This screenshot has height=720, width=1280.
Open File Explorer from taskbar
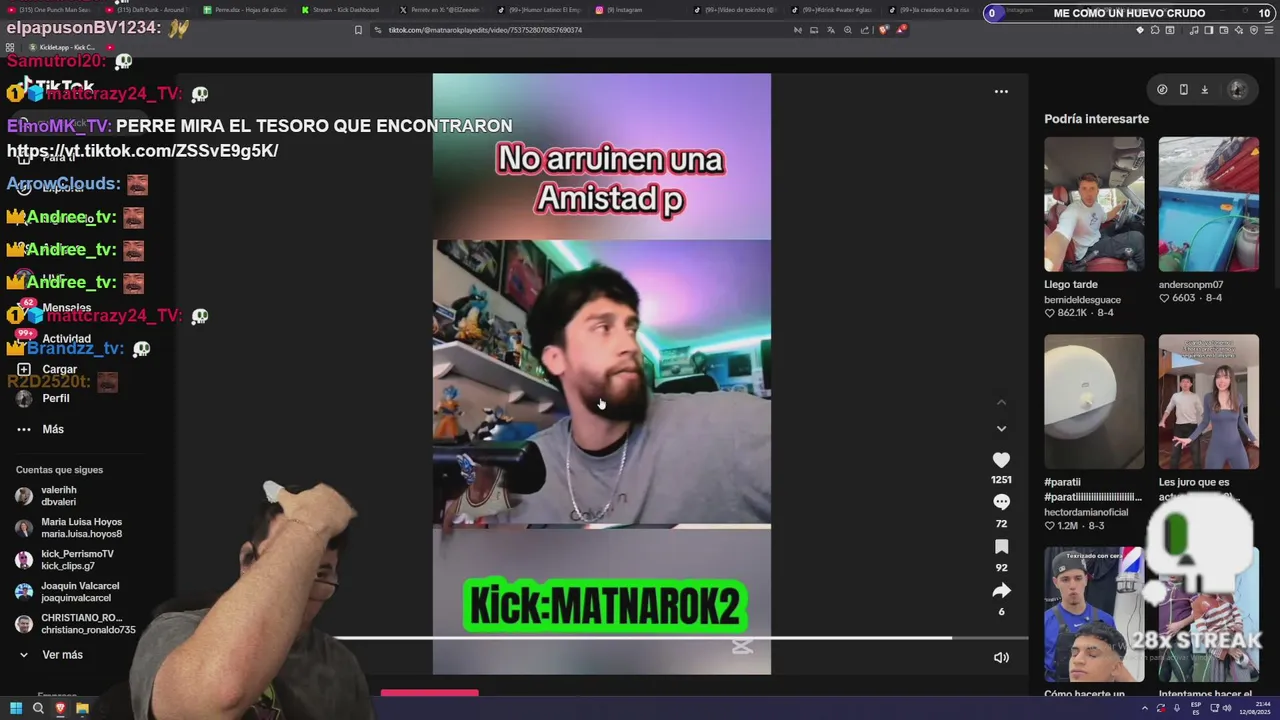pyautogui.click(x=82, y=708)
